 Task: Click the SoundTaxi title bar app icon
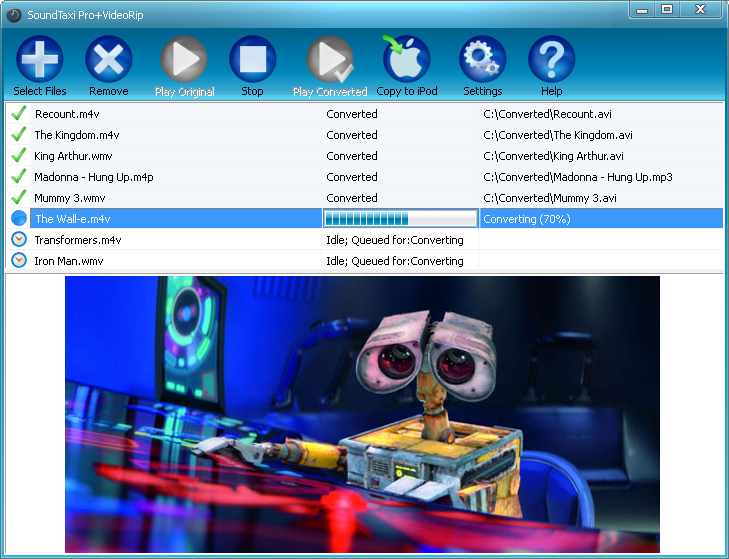pos(13,13)
